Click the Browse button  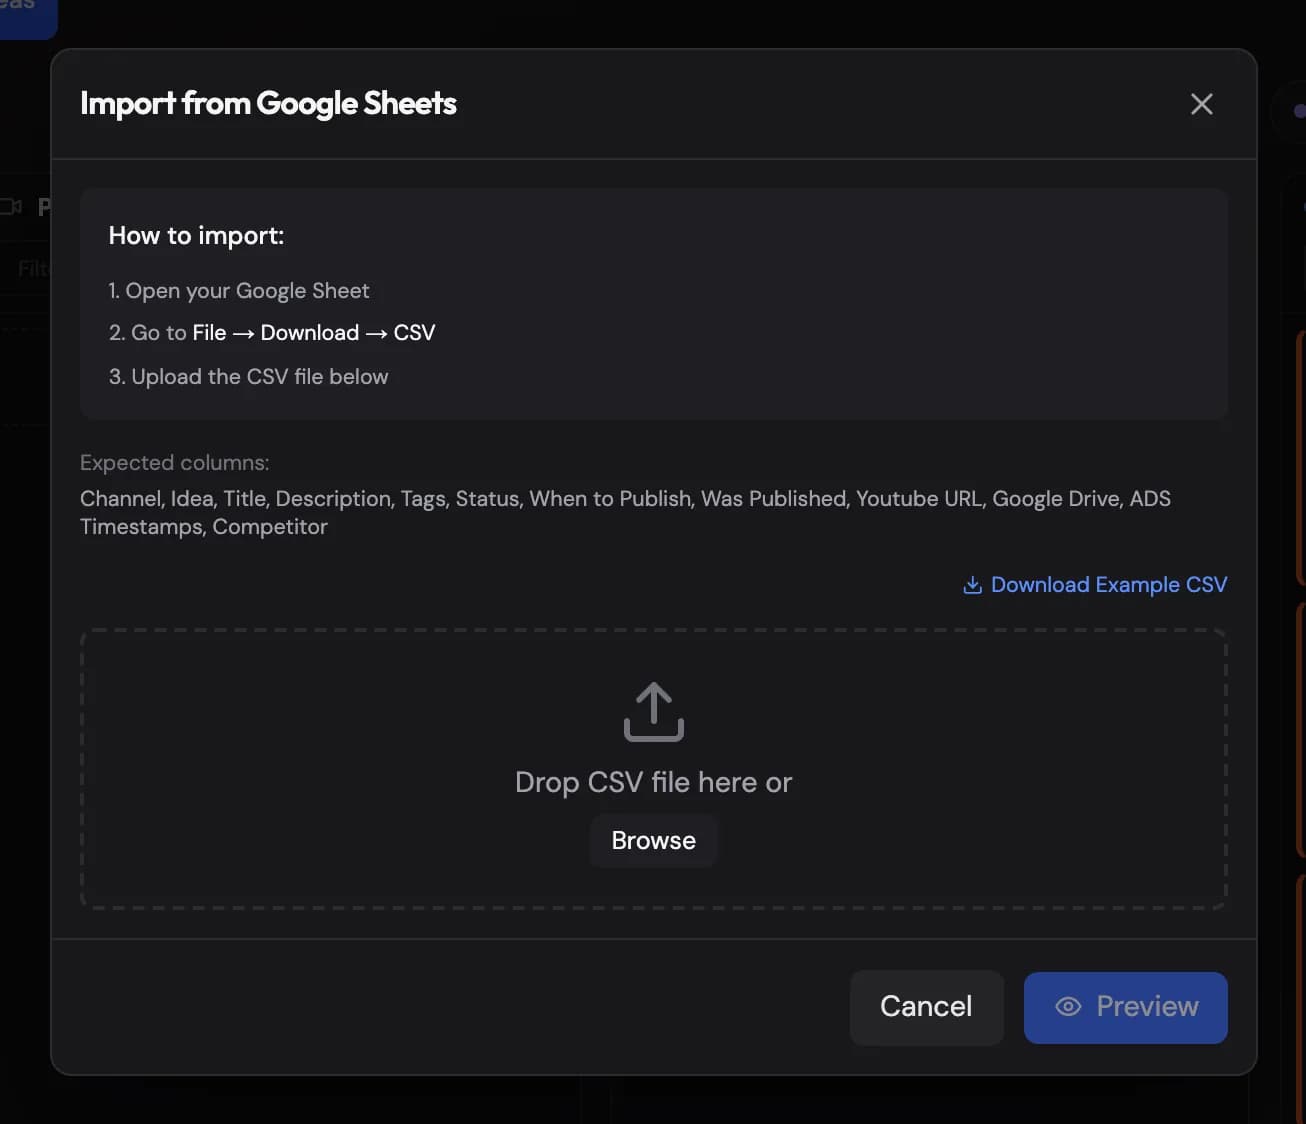(x=654, y=840)
